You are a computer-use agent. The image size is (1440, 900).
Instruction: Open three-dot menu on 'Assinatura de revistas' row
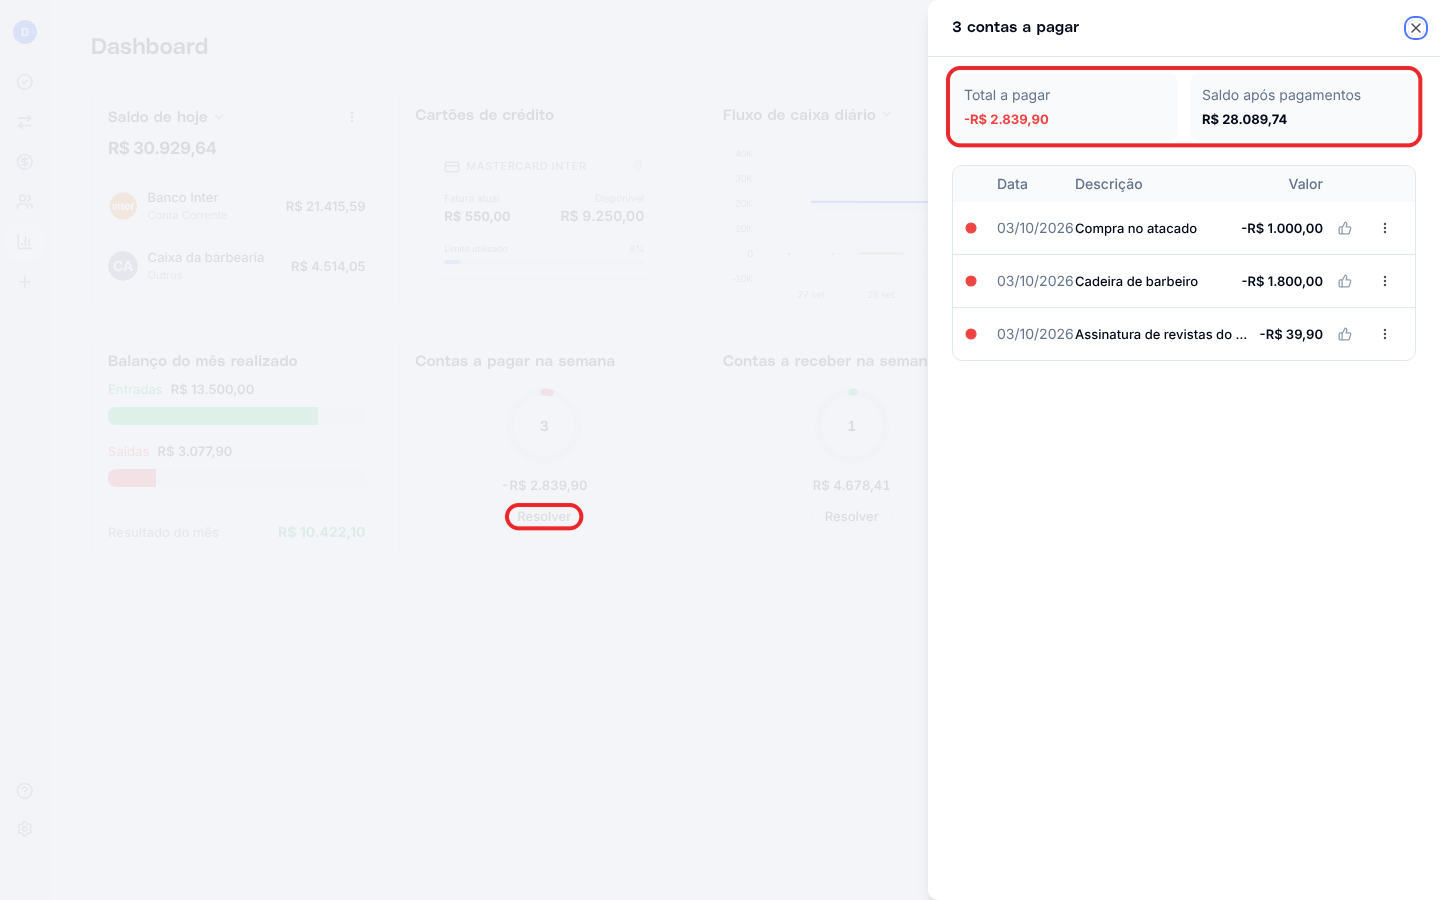click(x=1385, y=334)
